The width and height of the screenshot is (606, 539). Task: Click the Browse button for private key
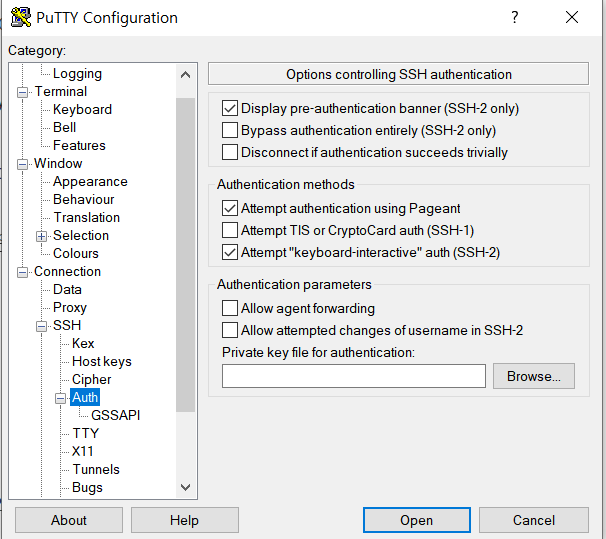(534, 376)
